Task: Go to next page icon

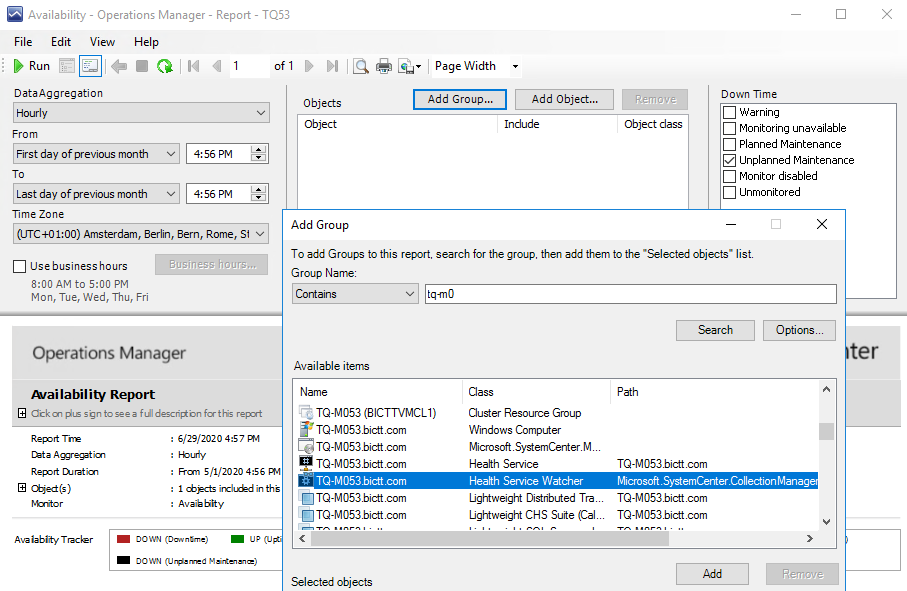Action: (309, 66)
